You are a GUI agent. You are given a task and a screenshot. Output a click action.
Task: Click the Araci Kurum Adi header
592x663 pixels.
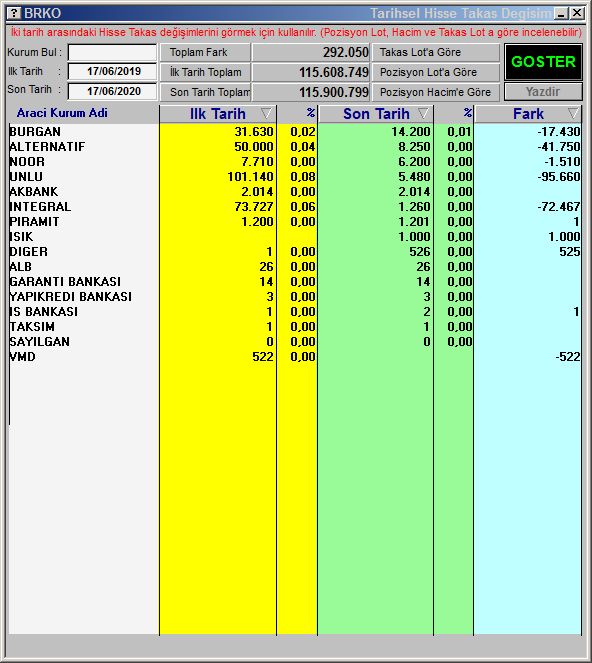62,113
